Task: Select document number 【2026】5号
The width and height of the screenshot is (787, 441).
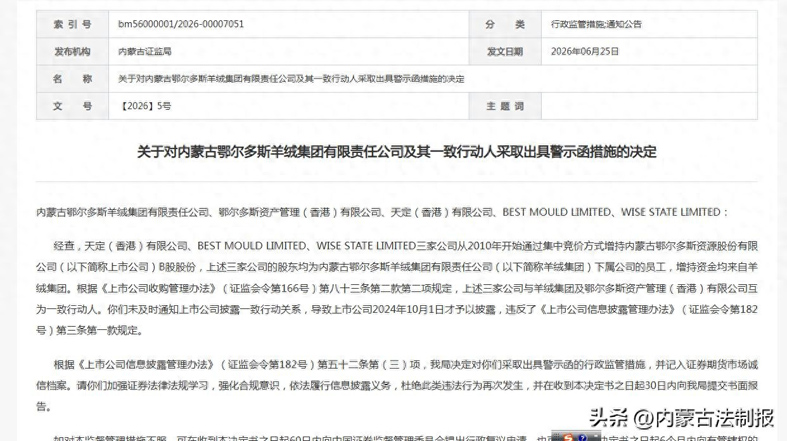Action: (x=145, y=106)
